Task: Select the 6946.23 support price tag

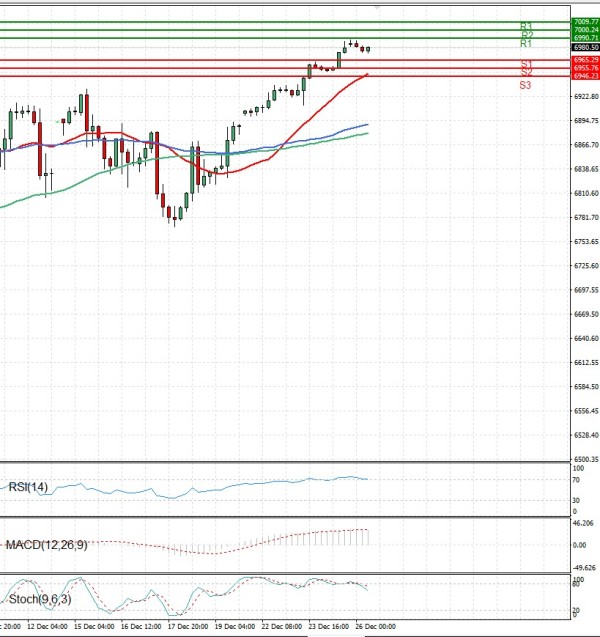Action: click(585, 76)
